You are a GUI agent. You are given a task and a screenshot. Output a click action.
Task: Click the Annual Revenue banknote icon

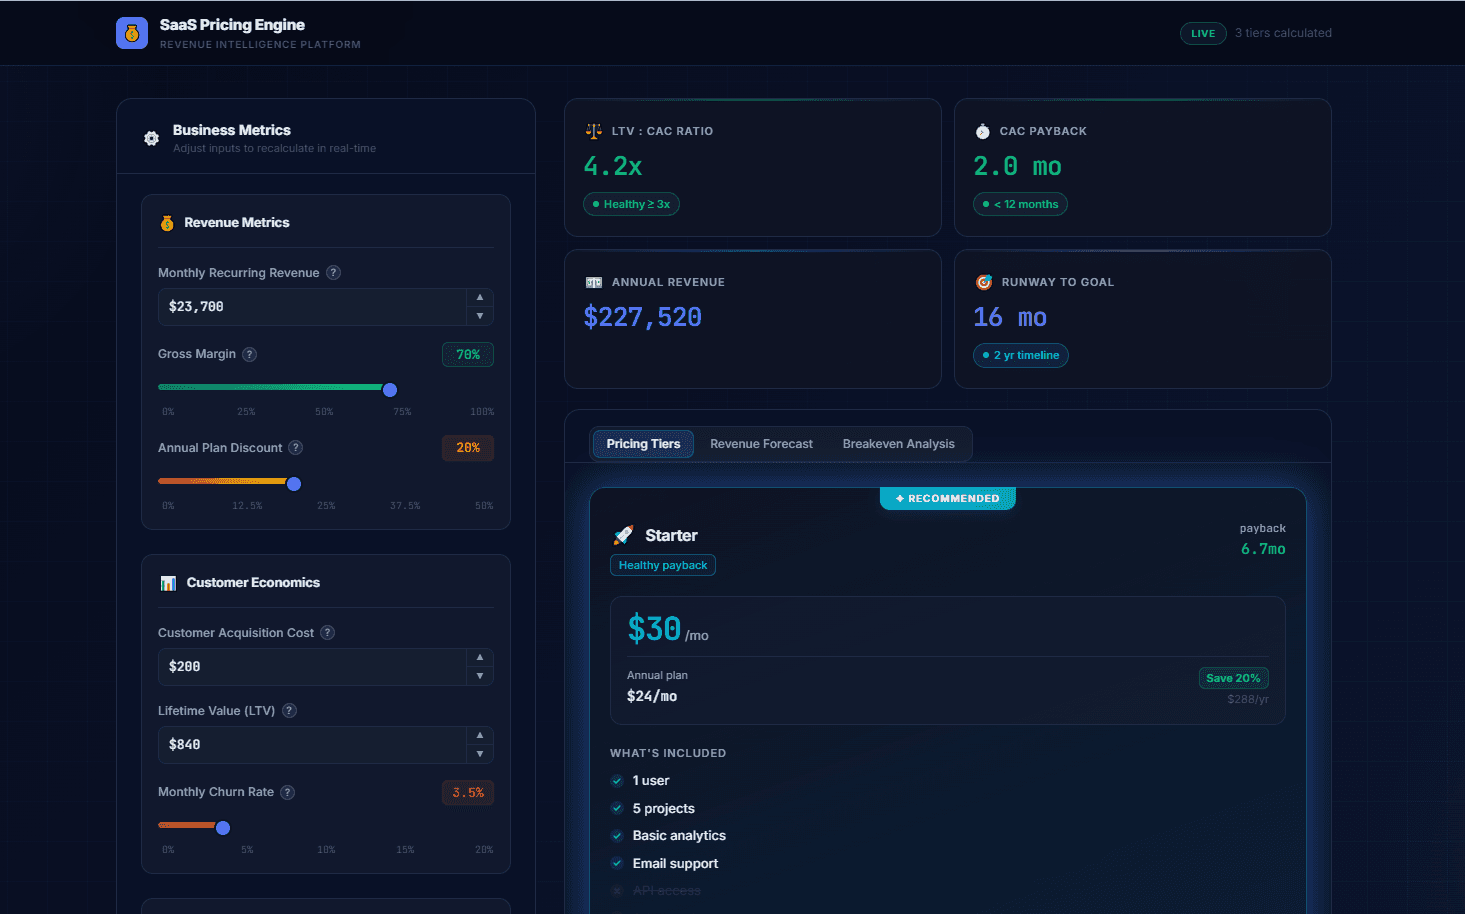click(593, 282)
